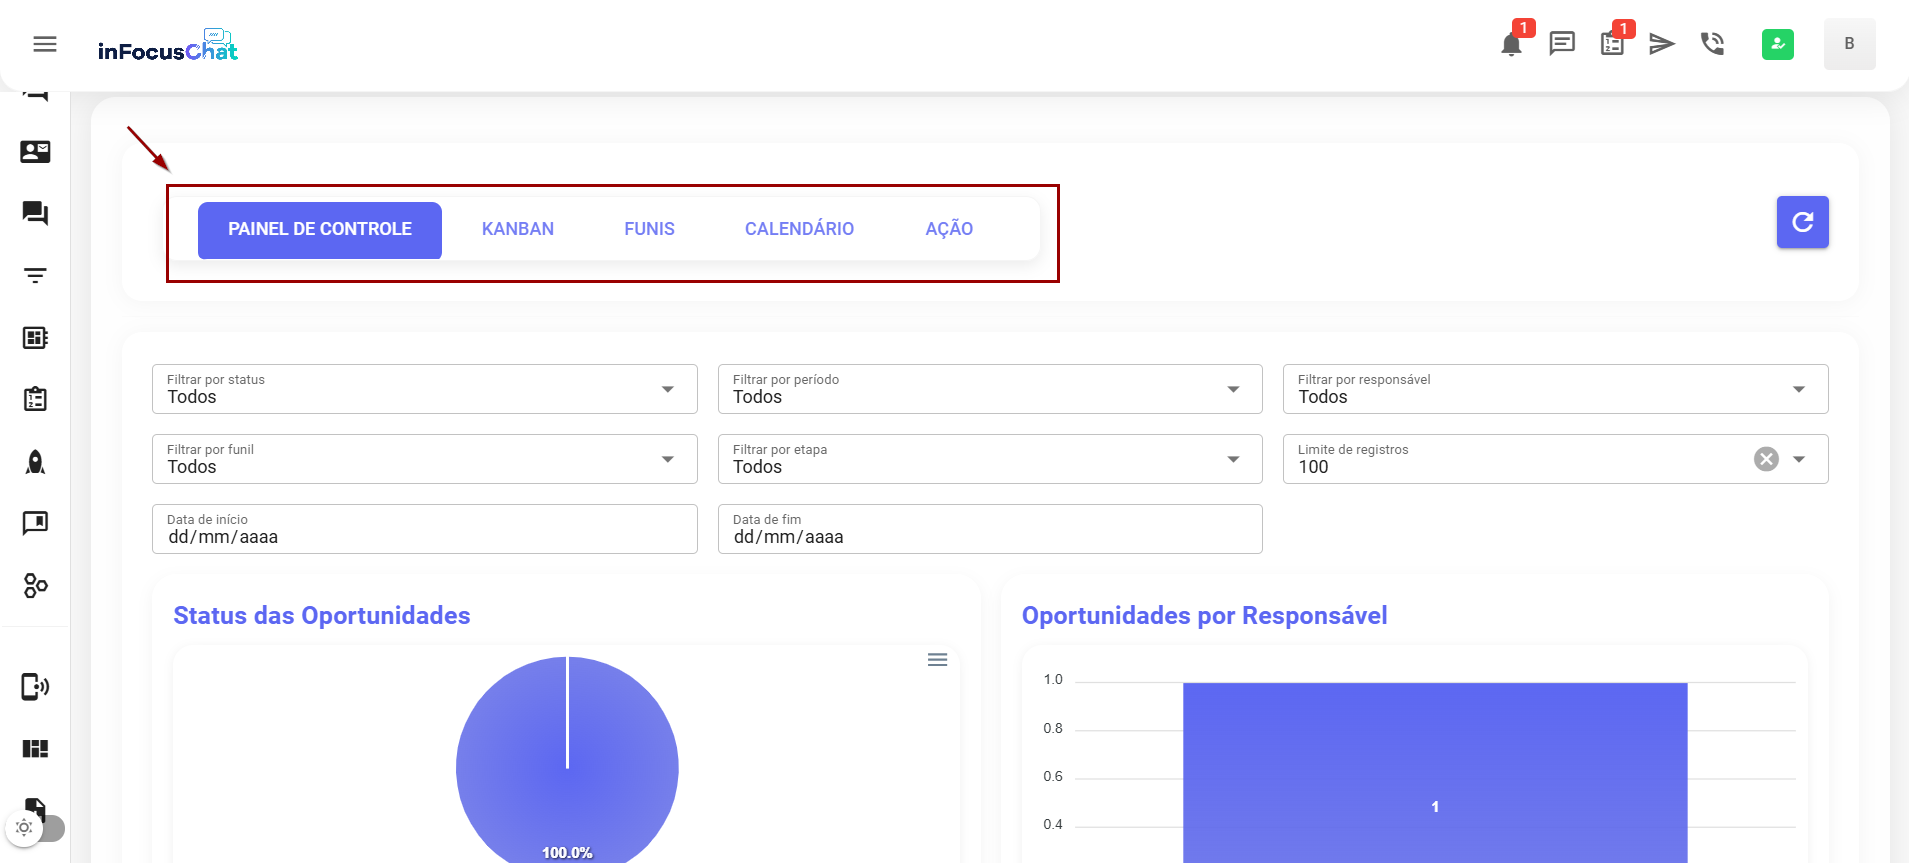The image size is (1909, 863).
Task: Open the rocket icon in sidebar
Action: point(35,462)
